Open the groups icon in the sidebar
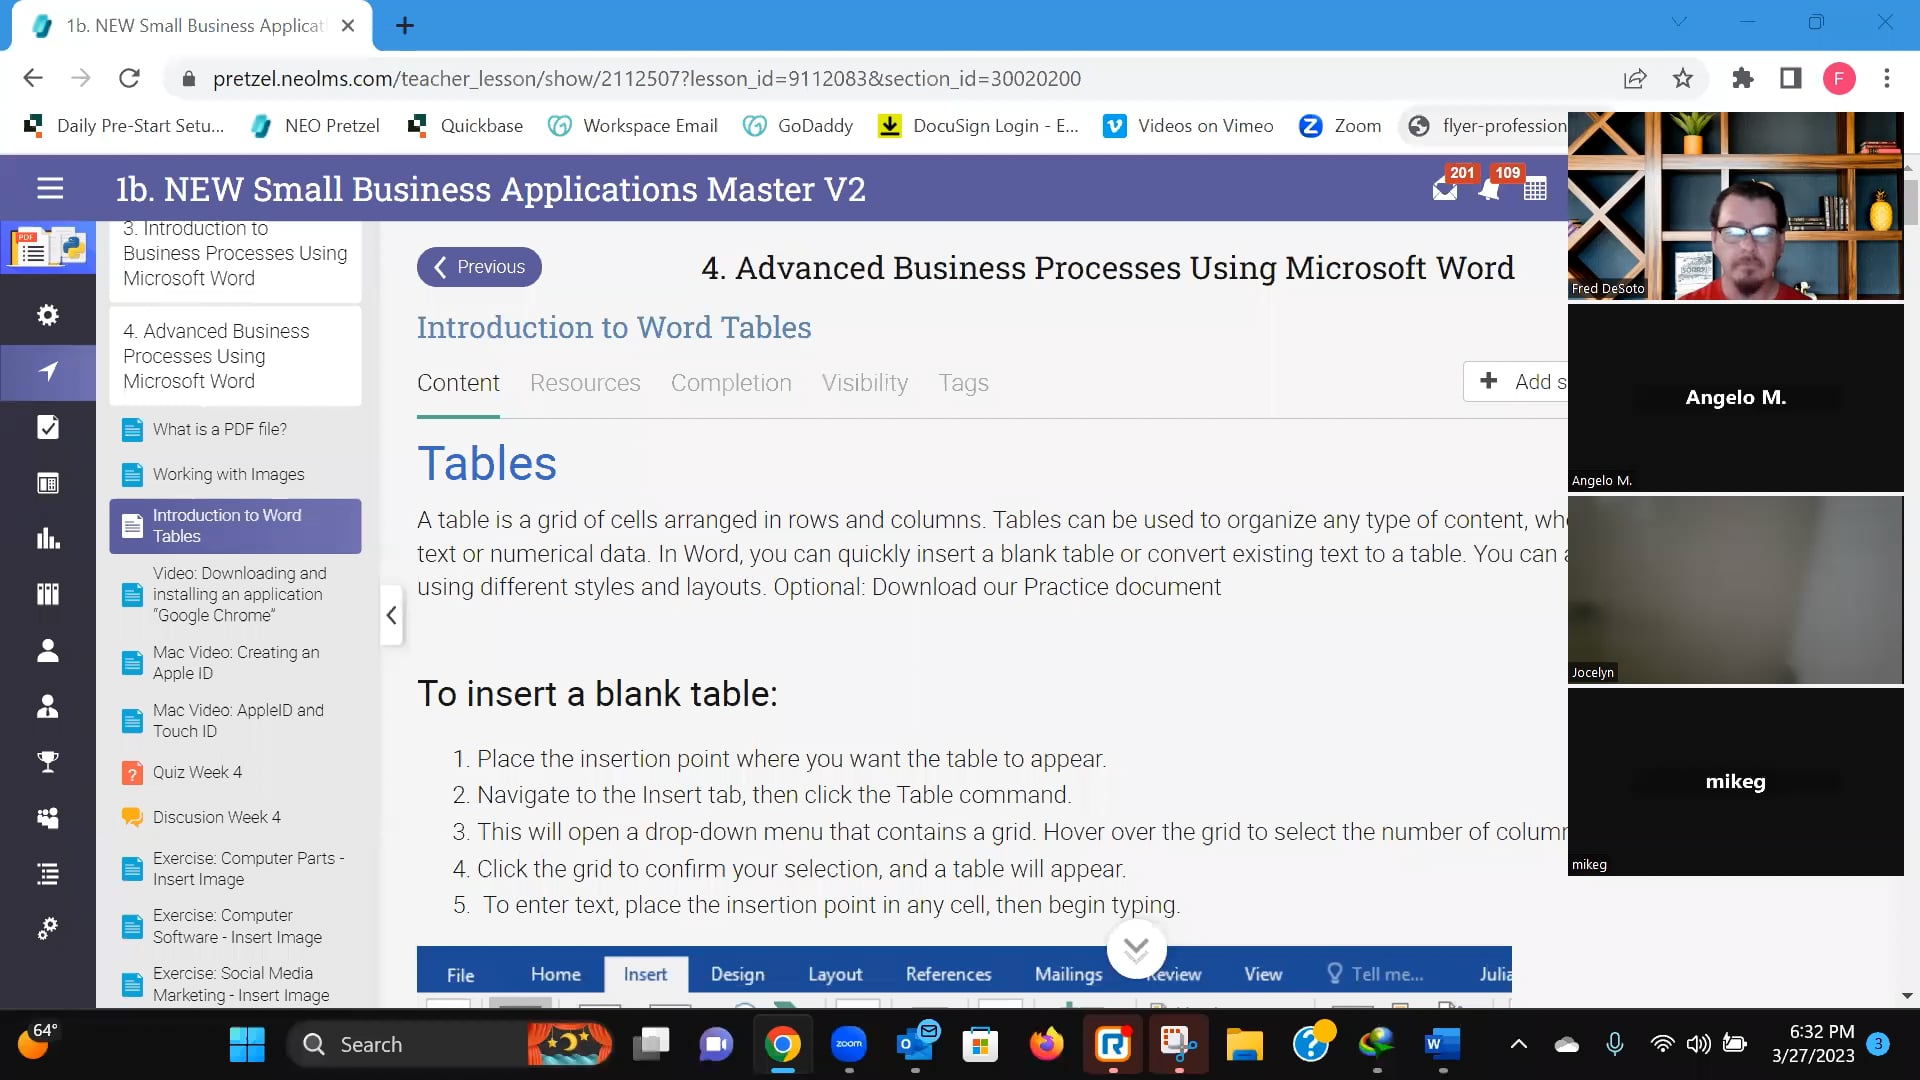The width and height of the screenshot is (1920, 1080). coord(47,817)
